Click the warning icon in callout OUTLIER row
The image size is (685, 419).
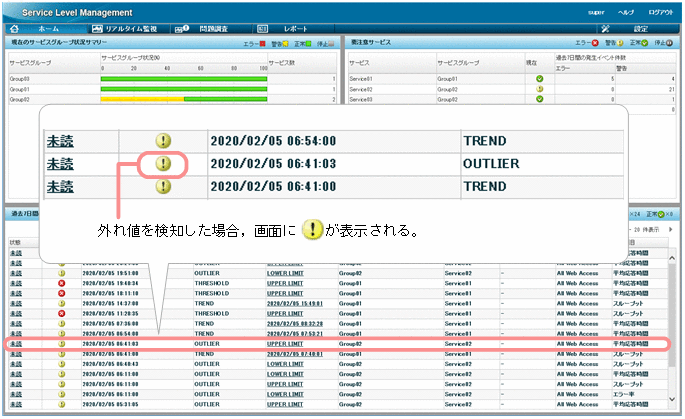162,164
